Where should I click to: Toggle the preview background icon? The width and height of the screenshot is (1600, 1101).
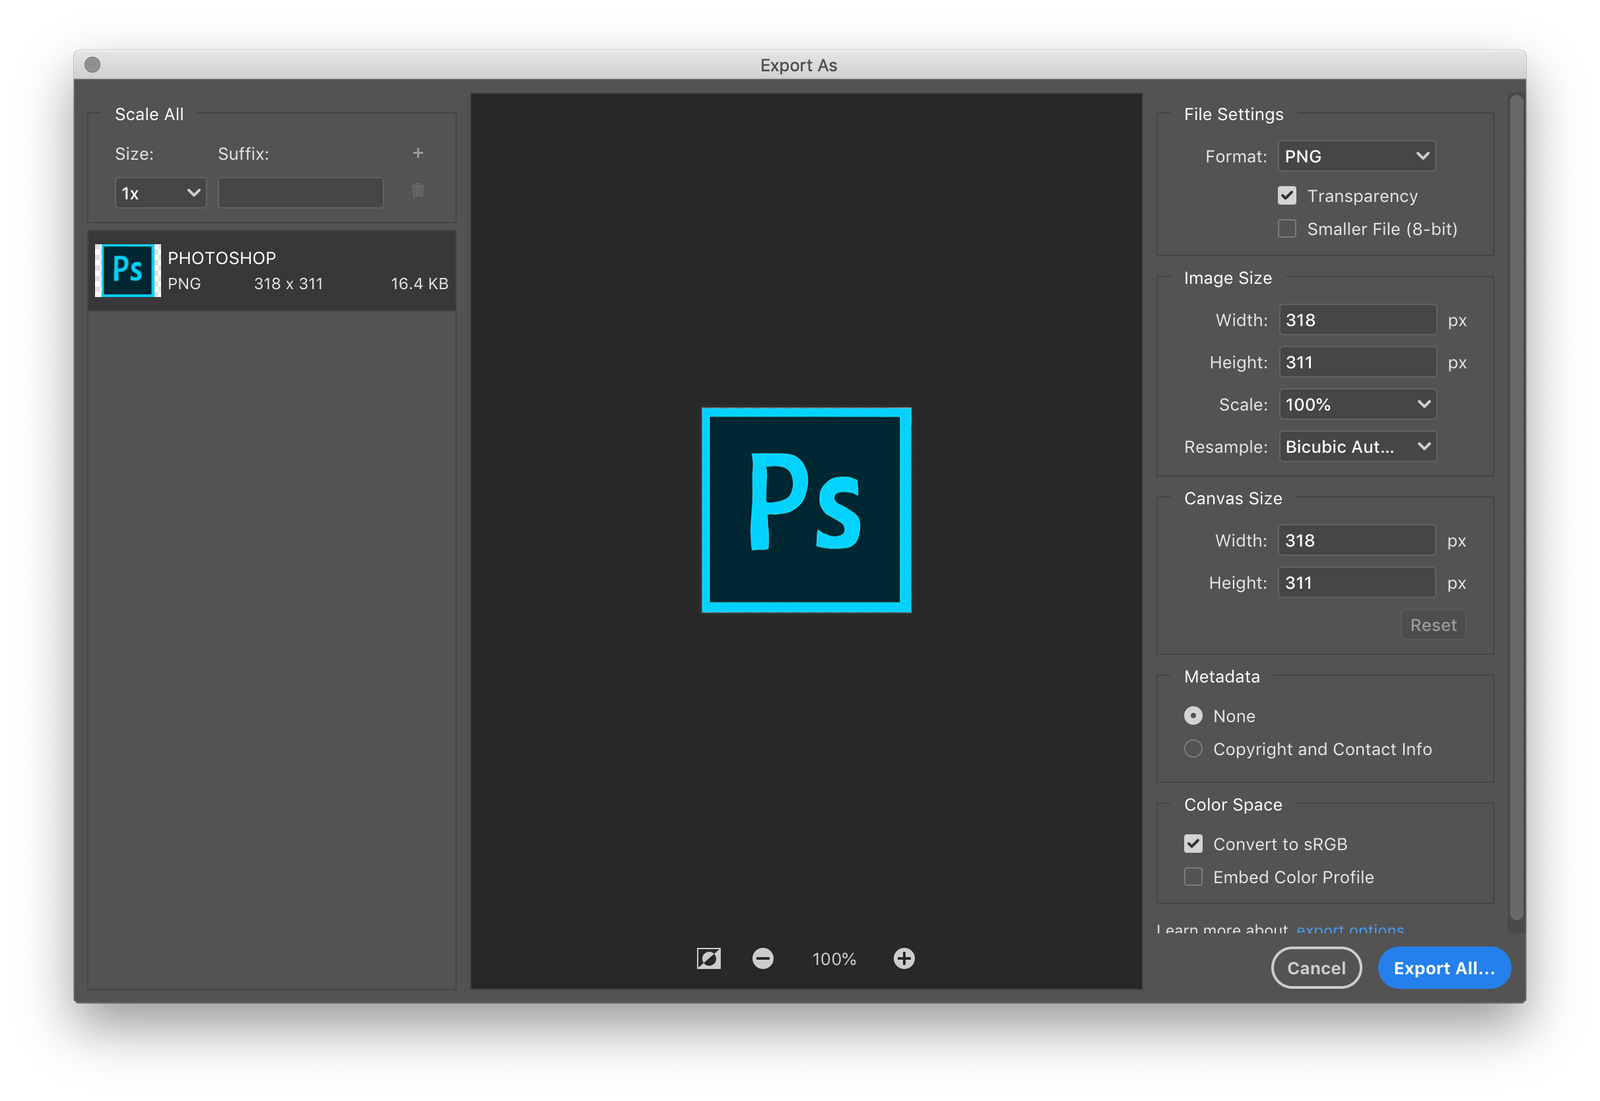point(708,959)
